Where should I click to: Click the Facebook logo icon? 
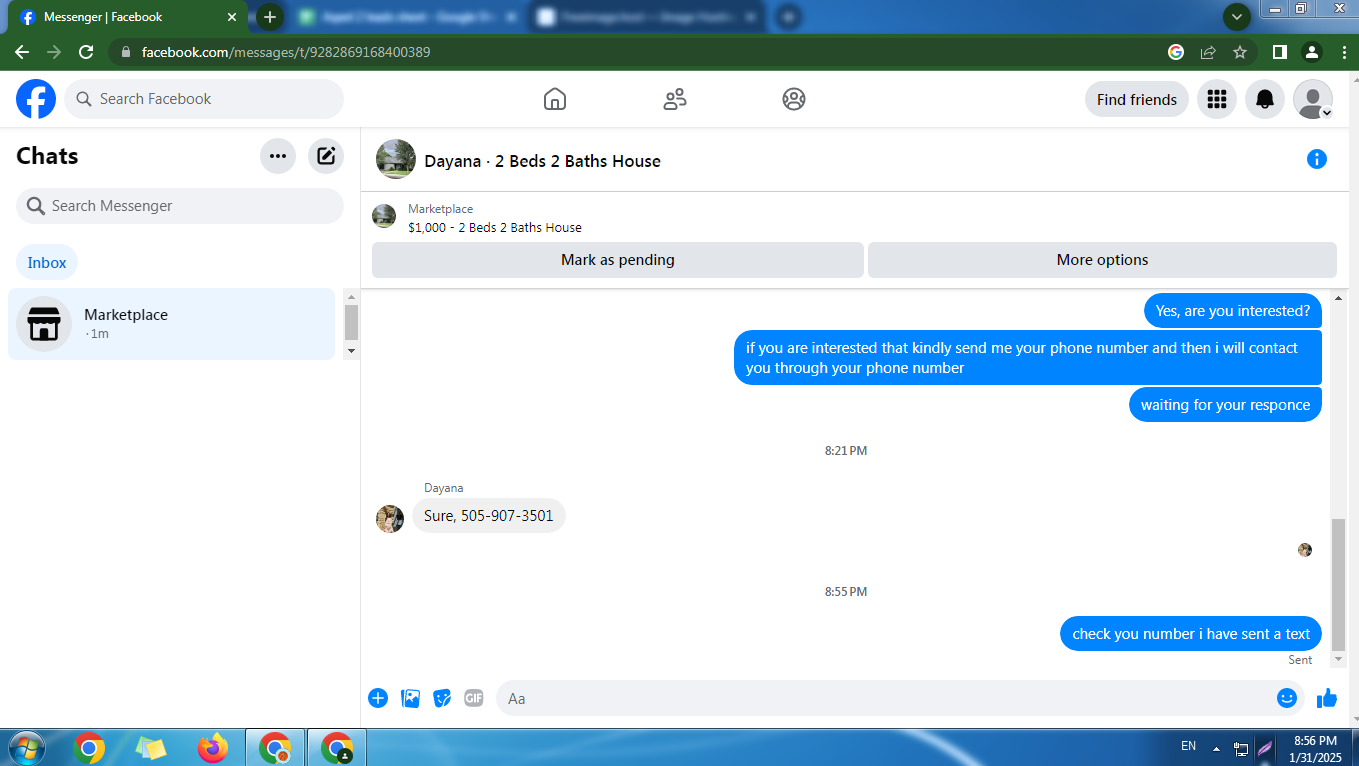(36, 99)
